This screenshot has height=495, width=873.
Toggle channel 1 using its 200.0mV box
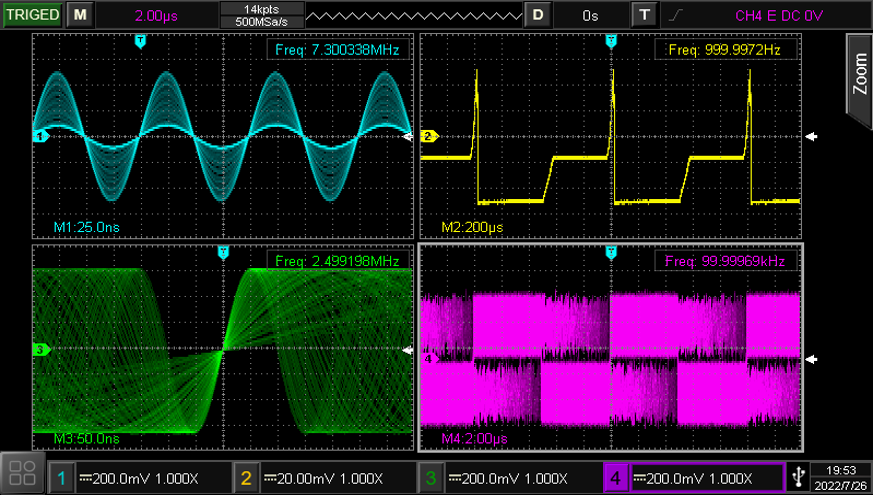click(138, 478)
